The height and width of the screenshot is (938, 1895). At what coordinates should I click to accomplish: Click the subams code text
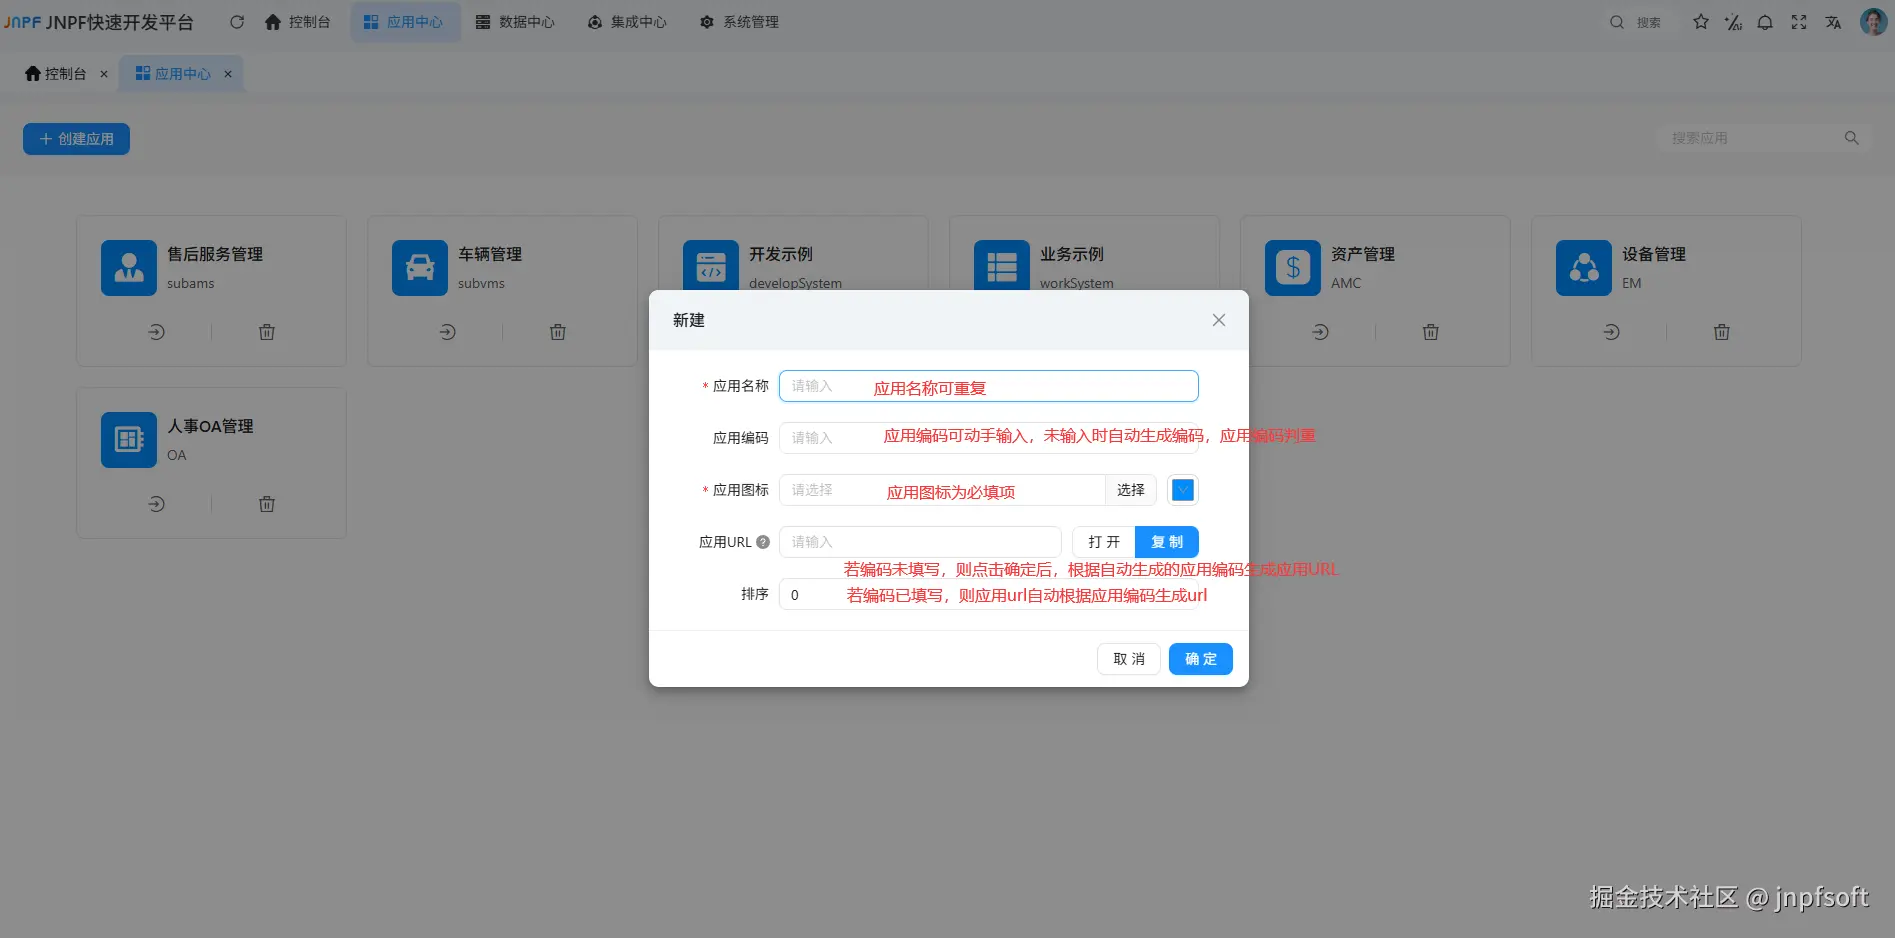(x=191, y=283)
